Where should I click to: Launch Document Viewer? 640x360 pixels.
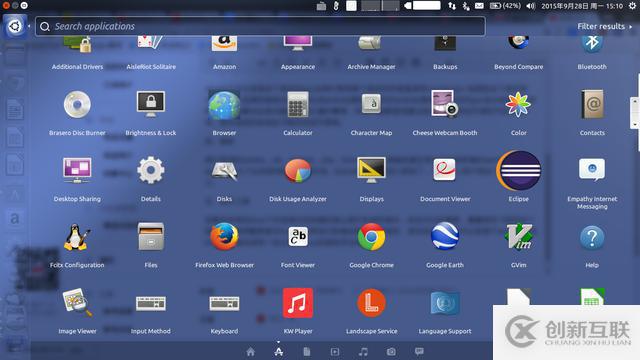click(x=444, y=170)
